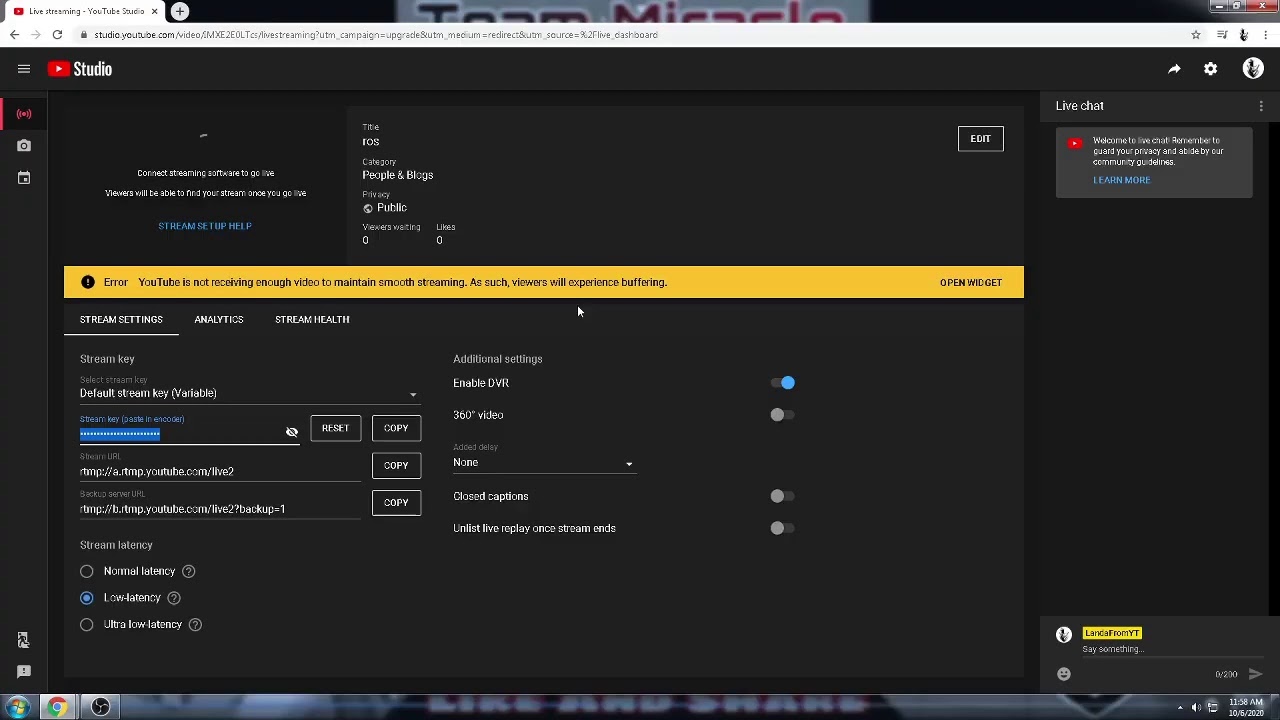Click the share arrow icon in header
This screenshot has width=1280, height=720.
tap(1174, 69)
